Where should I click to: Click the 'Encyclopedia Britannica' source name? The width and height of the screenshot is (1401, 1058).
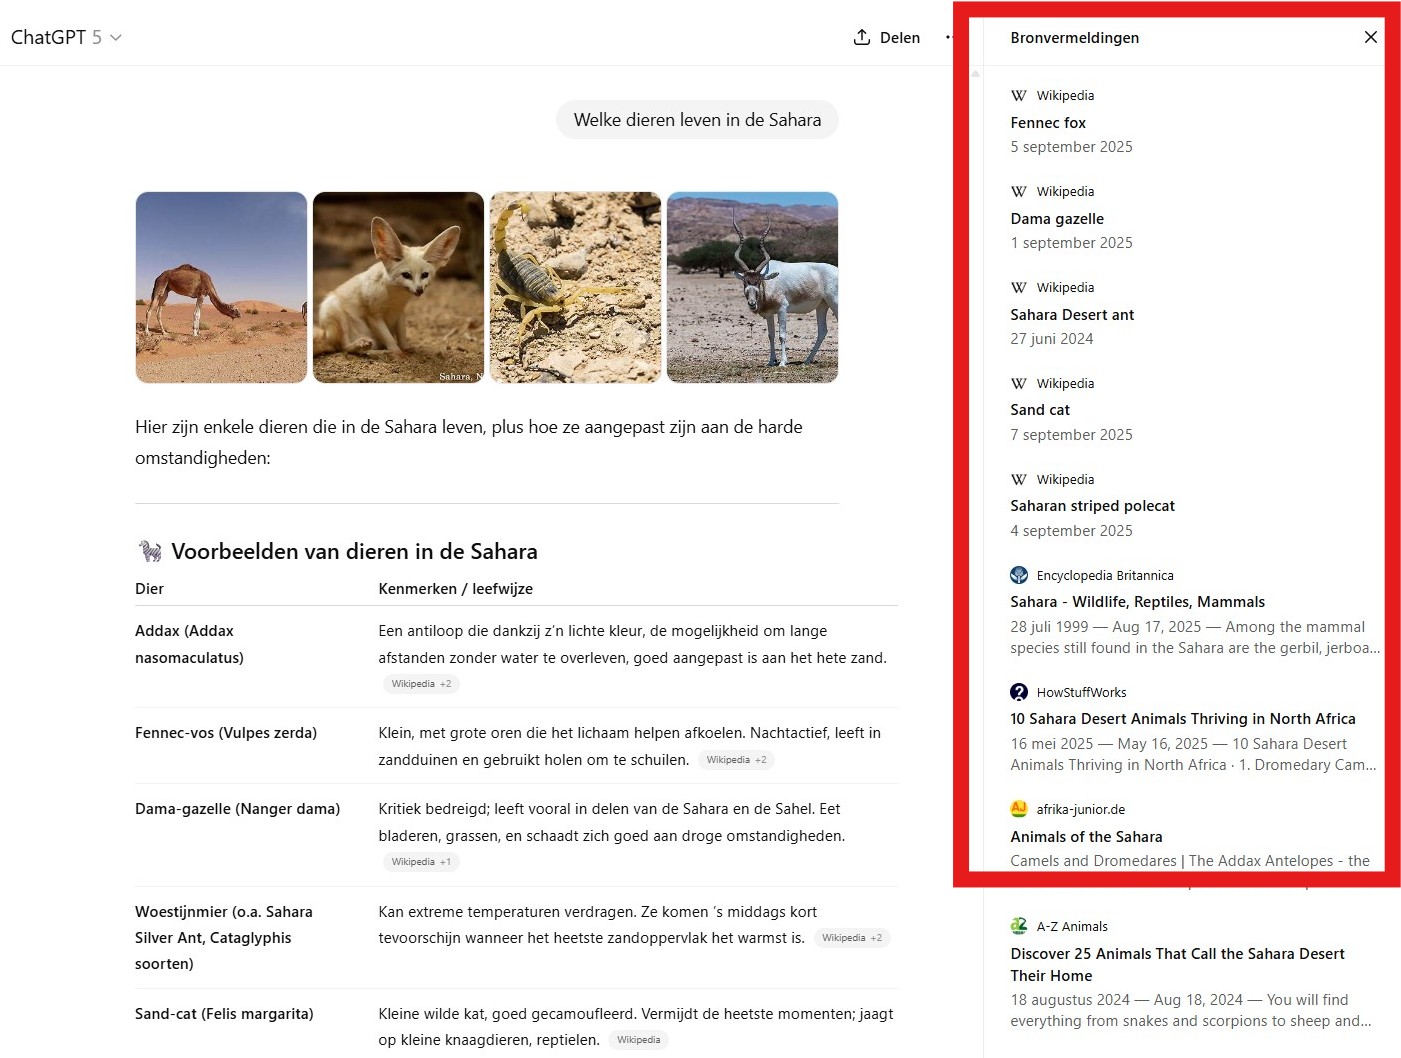1105,576
